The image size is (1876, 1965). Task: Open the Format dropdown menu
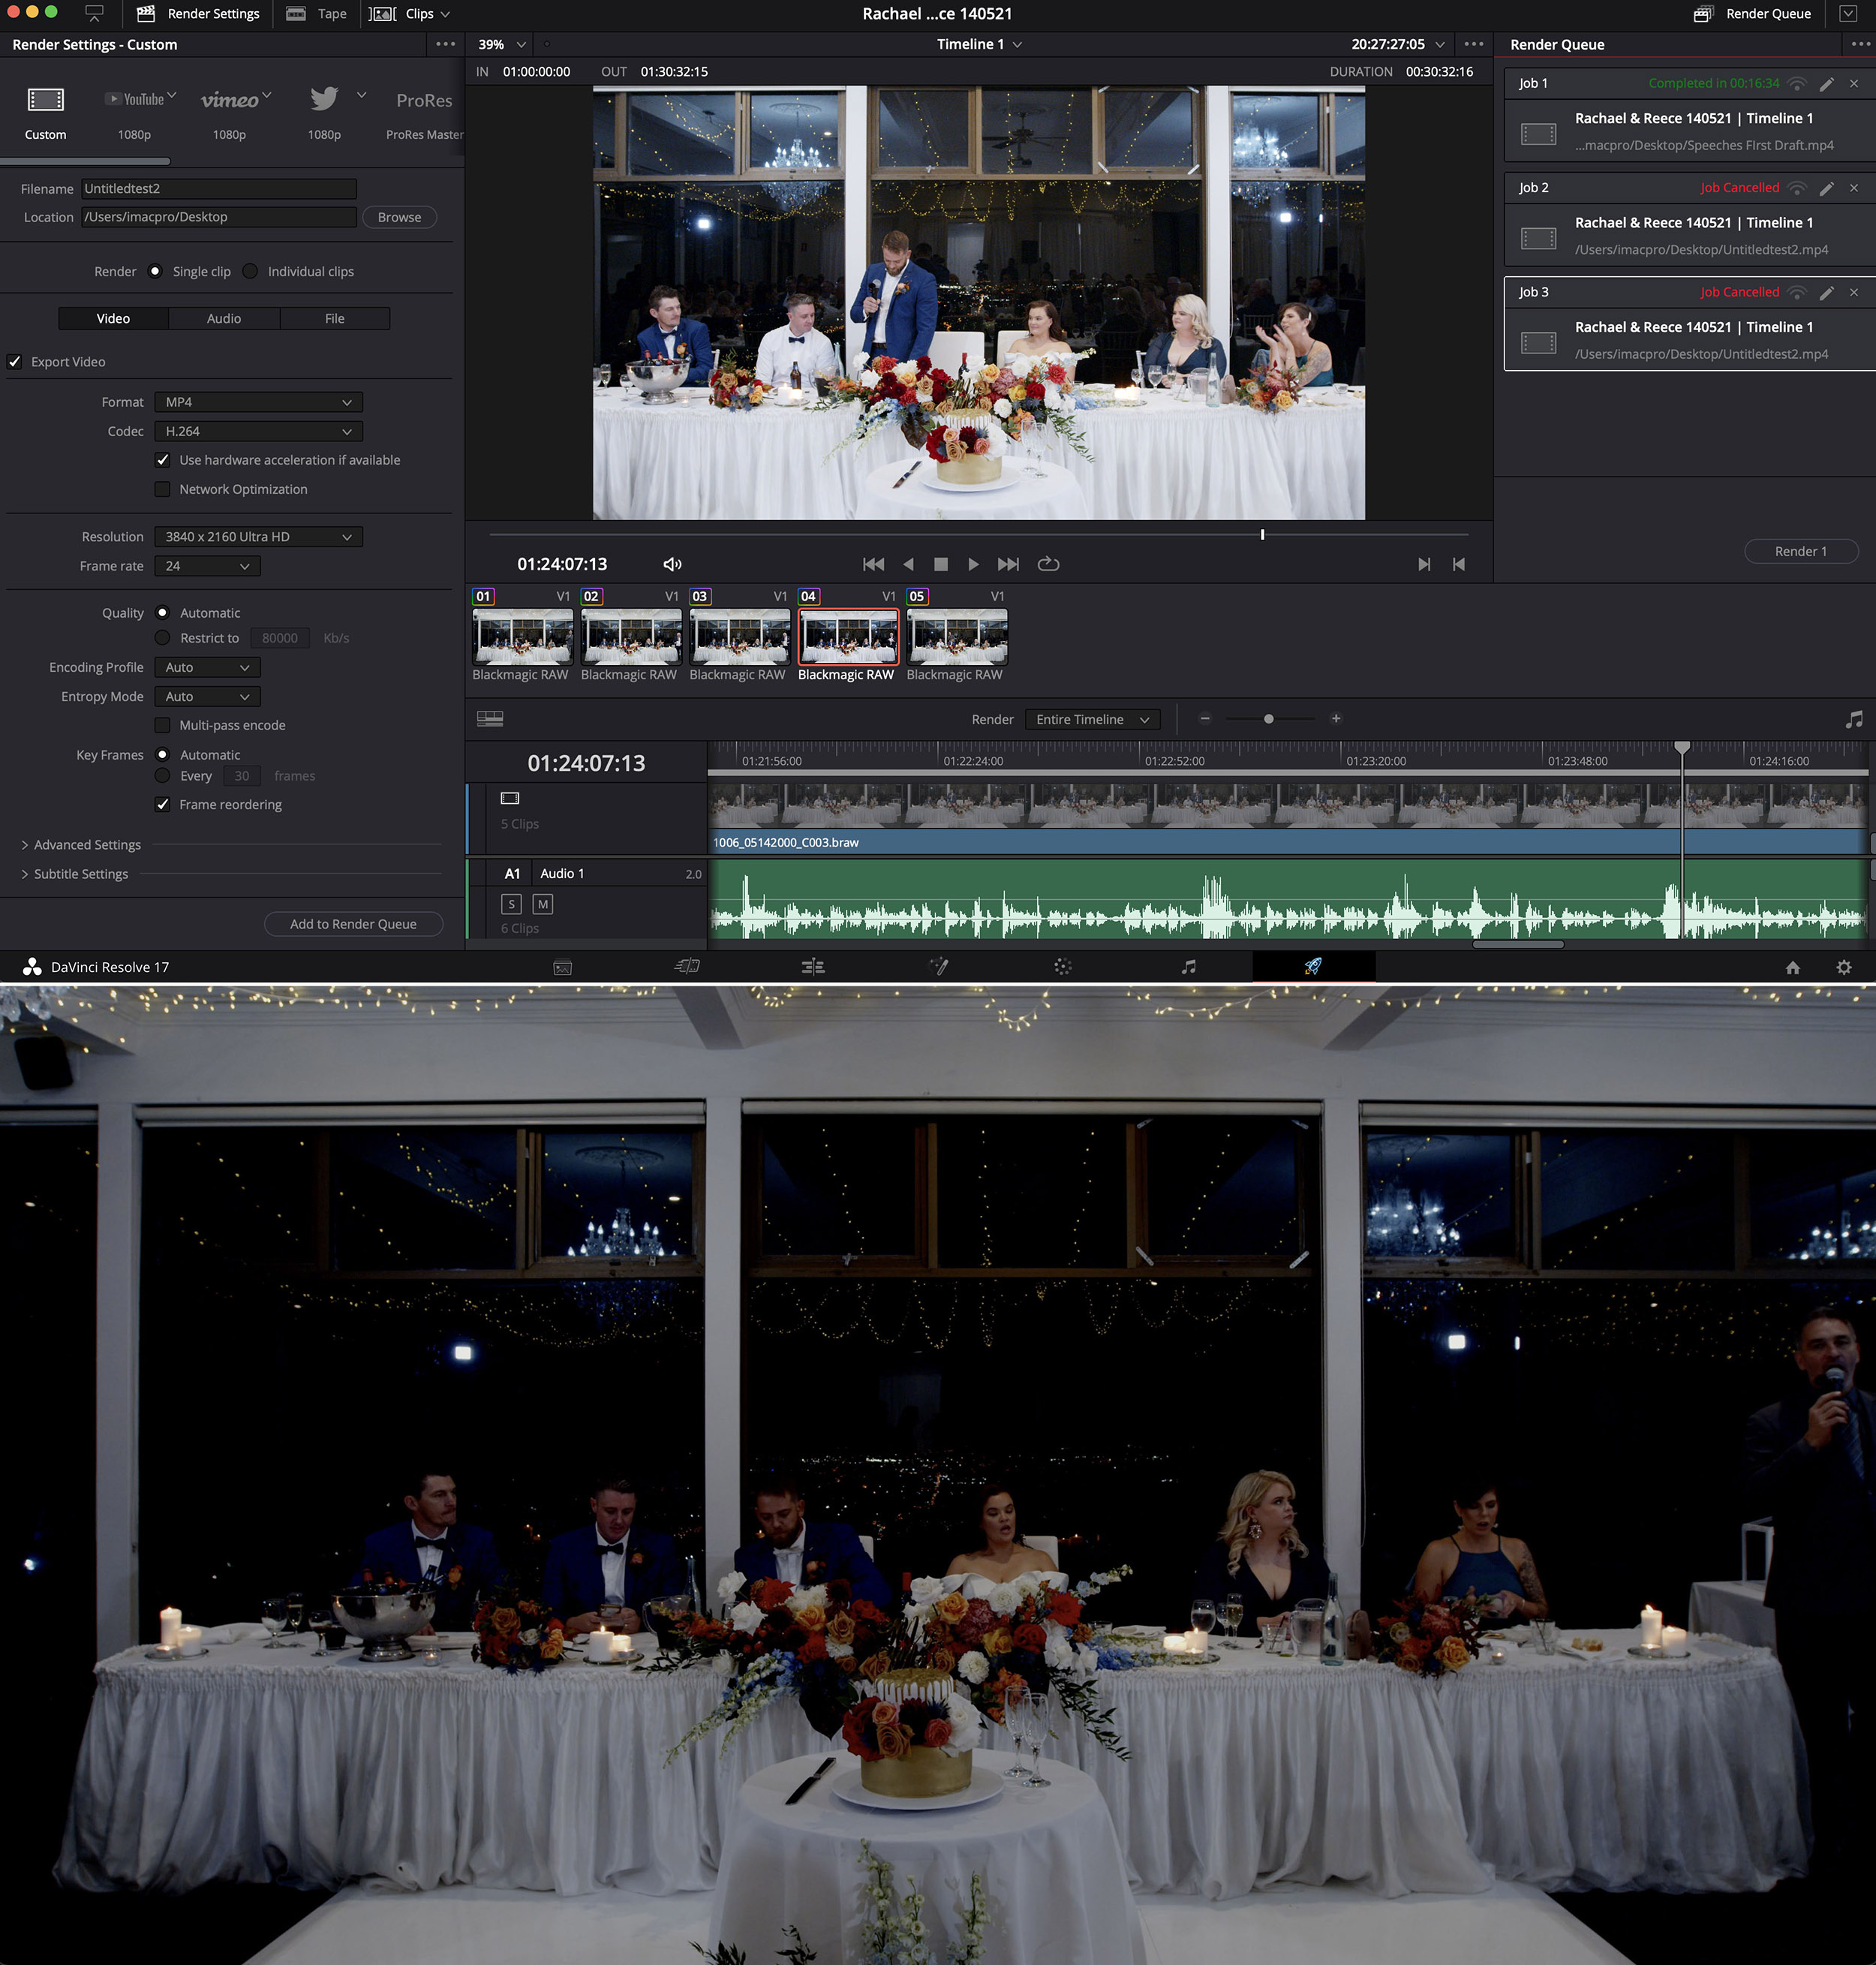tap(254, 402)
